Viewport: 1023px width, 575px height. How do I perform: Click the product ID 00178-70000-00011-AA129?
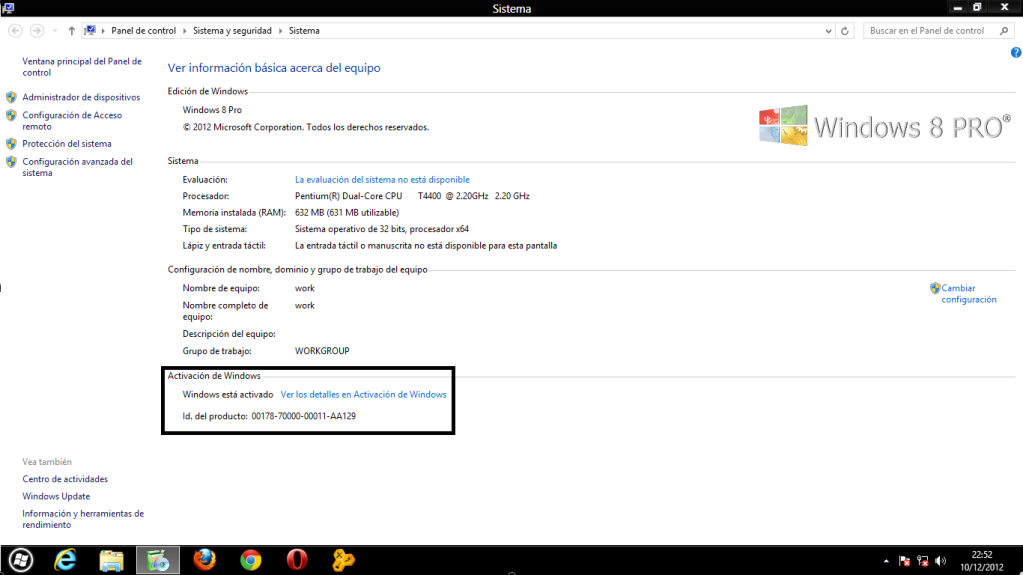[x=303, y=416]
